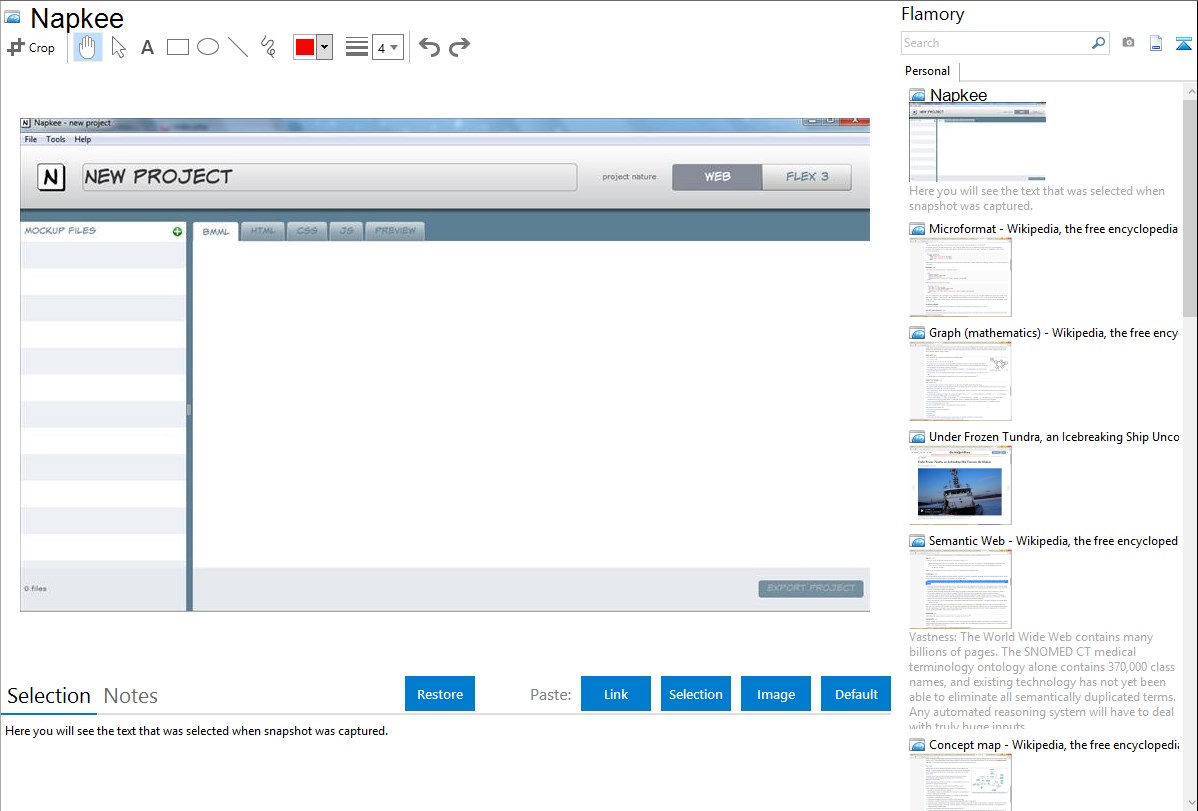Screen dimensions: 1198x811
Task: Open the Graph (mathematics) snapshot thumbnail
Action: pyautogui.click(x=960, y=381)
